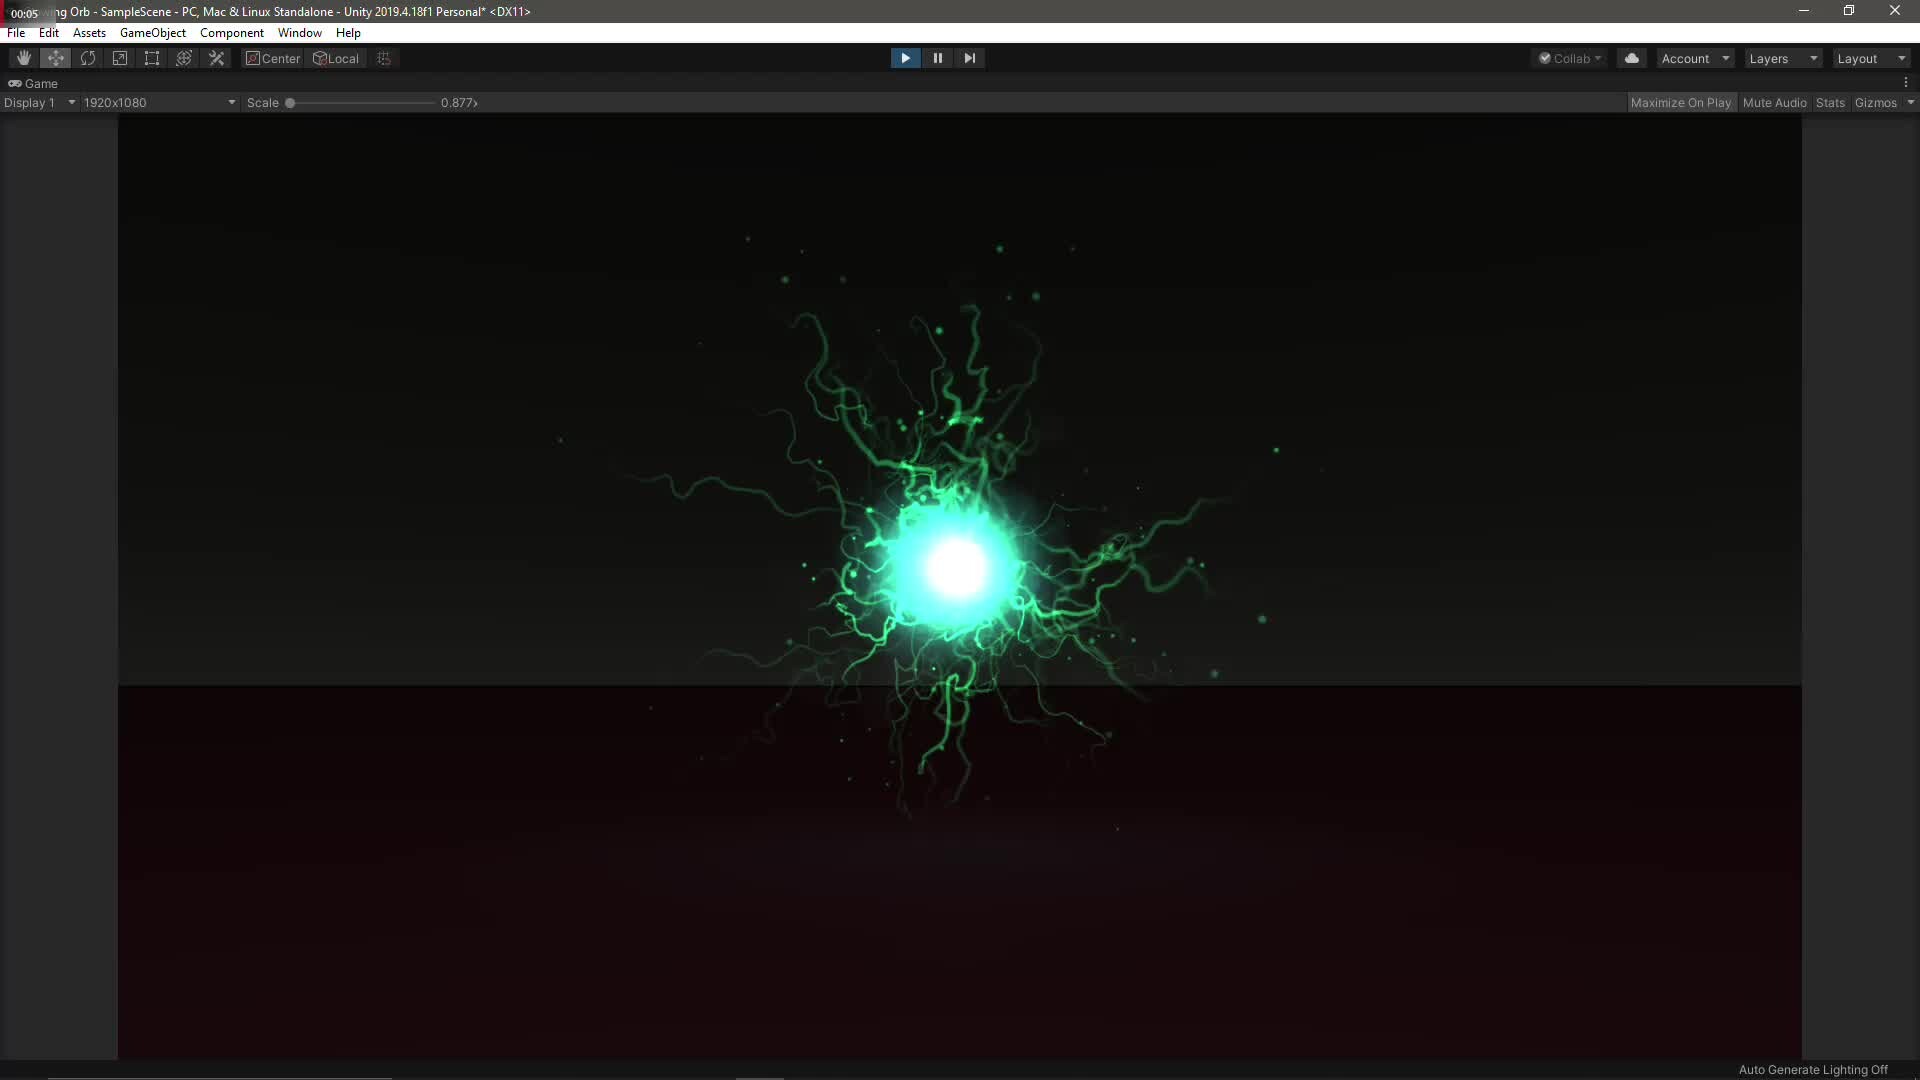Viewport: 1920px width, 1080px height.
Task: Select the Move tool
Action: click(x=55, y=58)
